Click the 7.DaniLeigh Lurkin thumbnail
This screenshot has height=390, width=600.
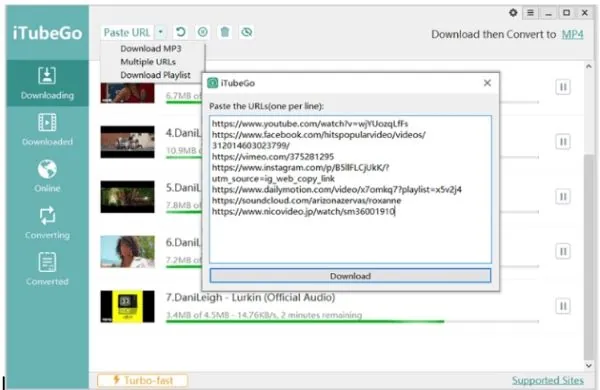tap(127, 306)
